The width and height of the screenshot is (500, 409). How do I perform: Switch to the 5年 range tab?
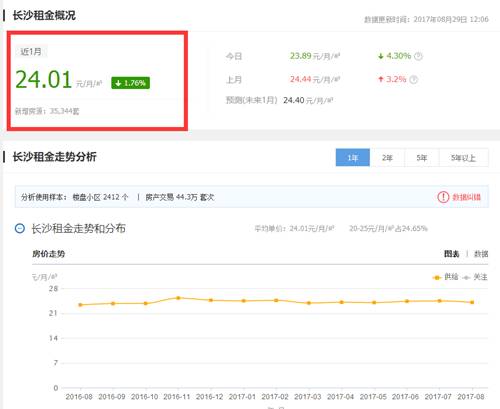pos(422,157)
